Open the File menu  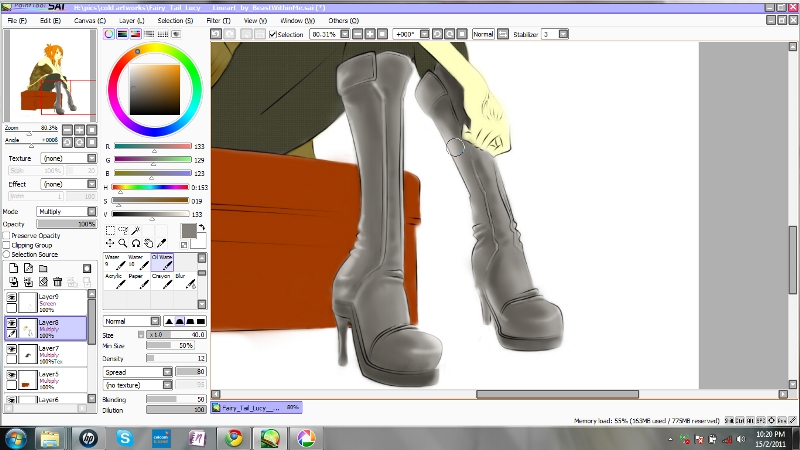(17, 20)
